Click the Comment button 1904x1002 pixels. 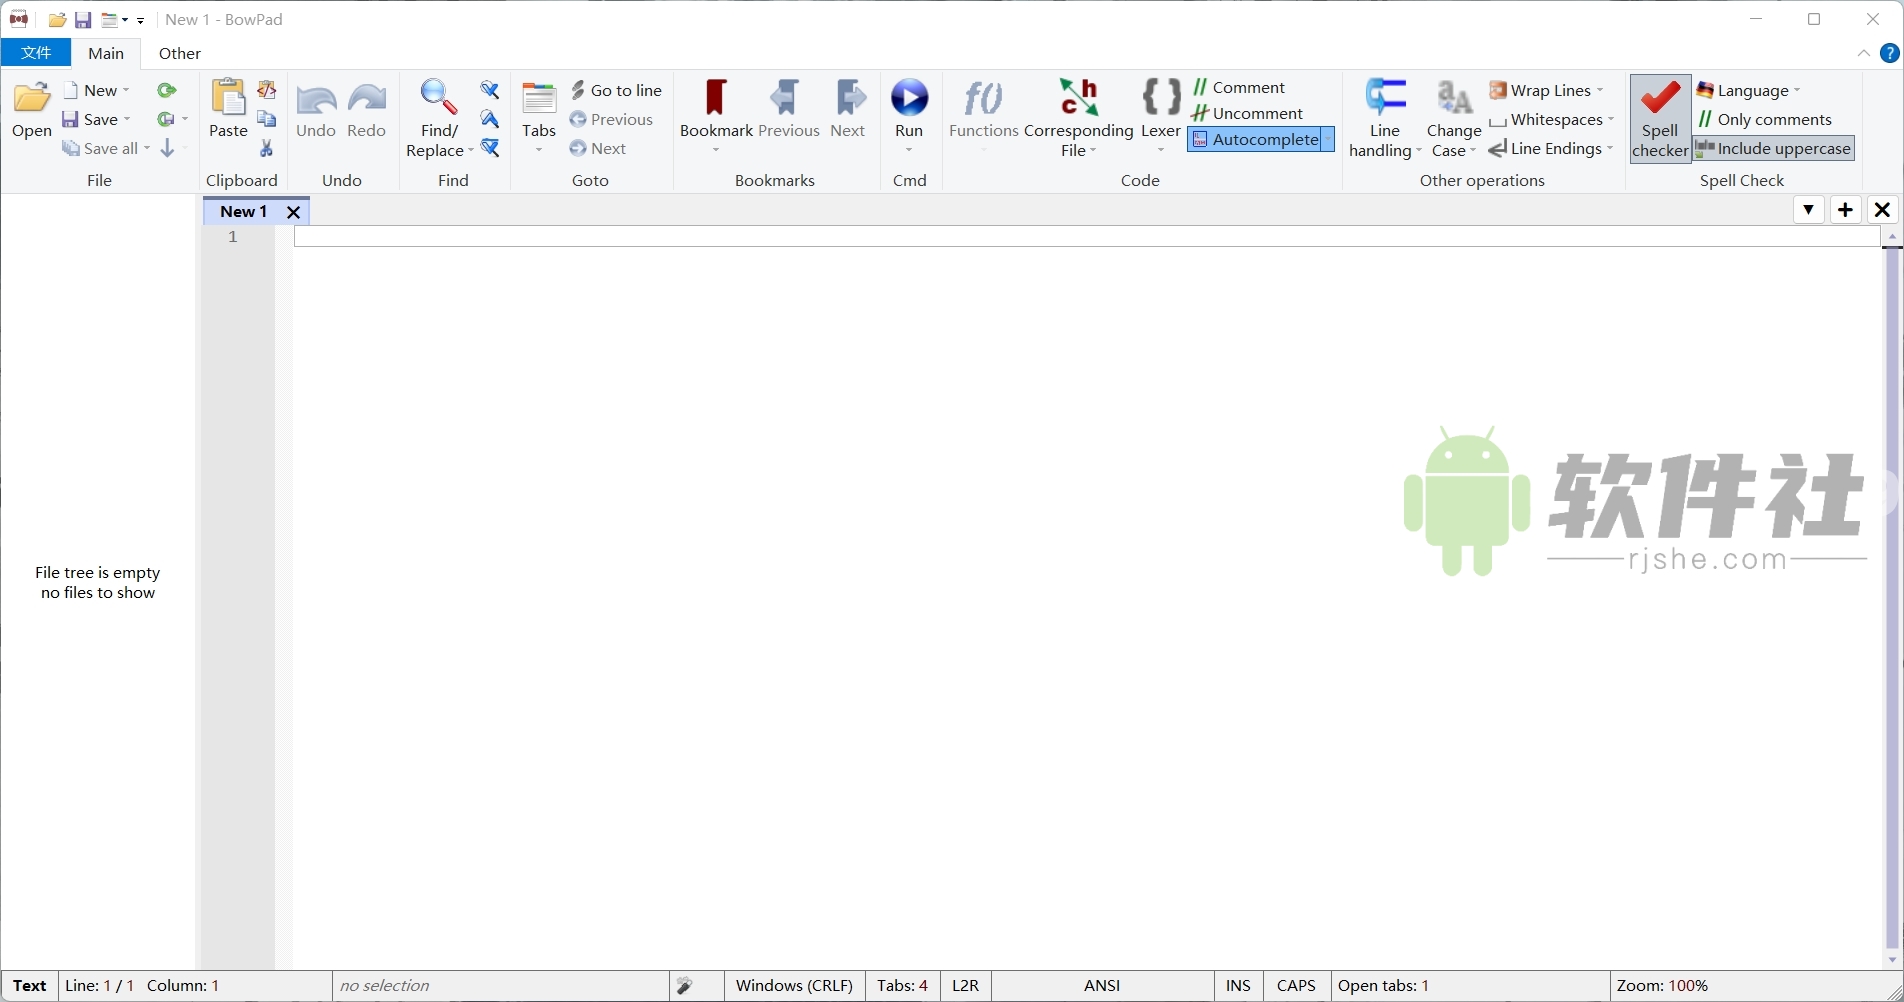coord(1240,88)
